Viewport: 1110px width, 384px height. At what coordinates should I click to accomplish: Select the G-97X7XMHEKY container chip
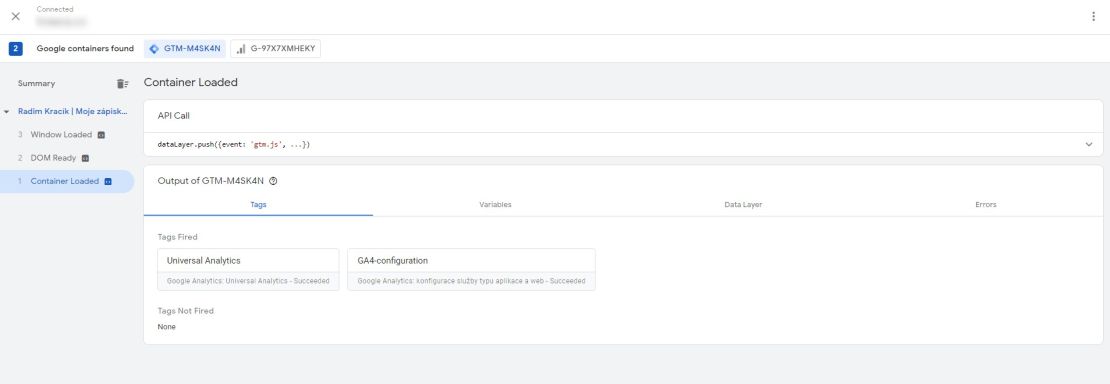click(x=275, y=49)
